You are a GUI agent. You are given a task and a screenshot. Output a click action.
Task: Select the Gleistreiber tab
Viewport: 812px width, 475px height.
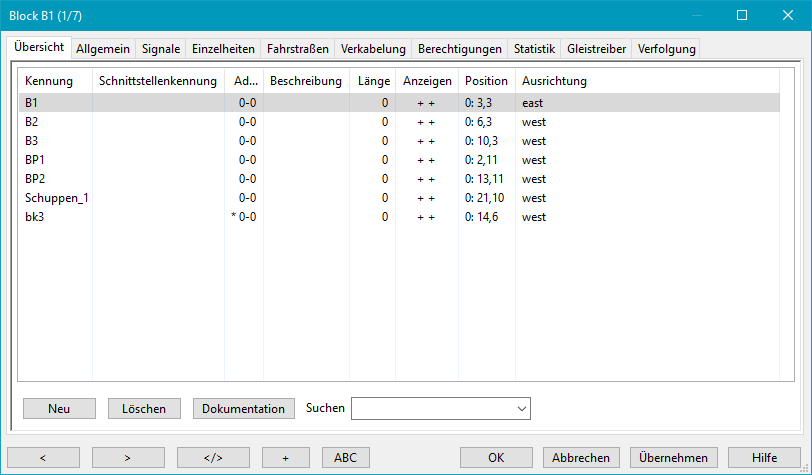pos(596,48)
